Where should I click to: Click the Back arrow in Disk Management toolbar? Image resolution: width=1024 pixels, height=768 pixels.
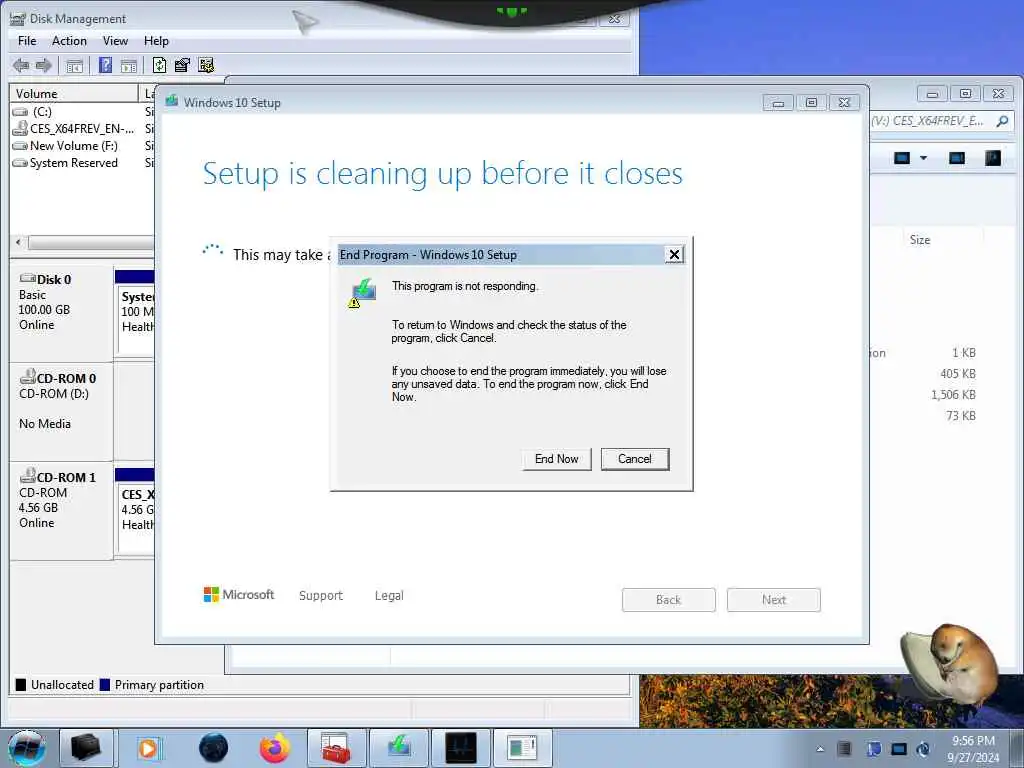pos(21,65)
